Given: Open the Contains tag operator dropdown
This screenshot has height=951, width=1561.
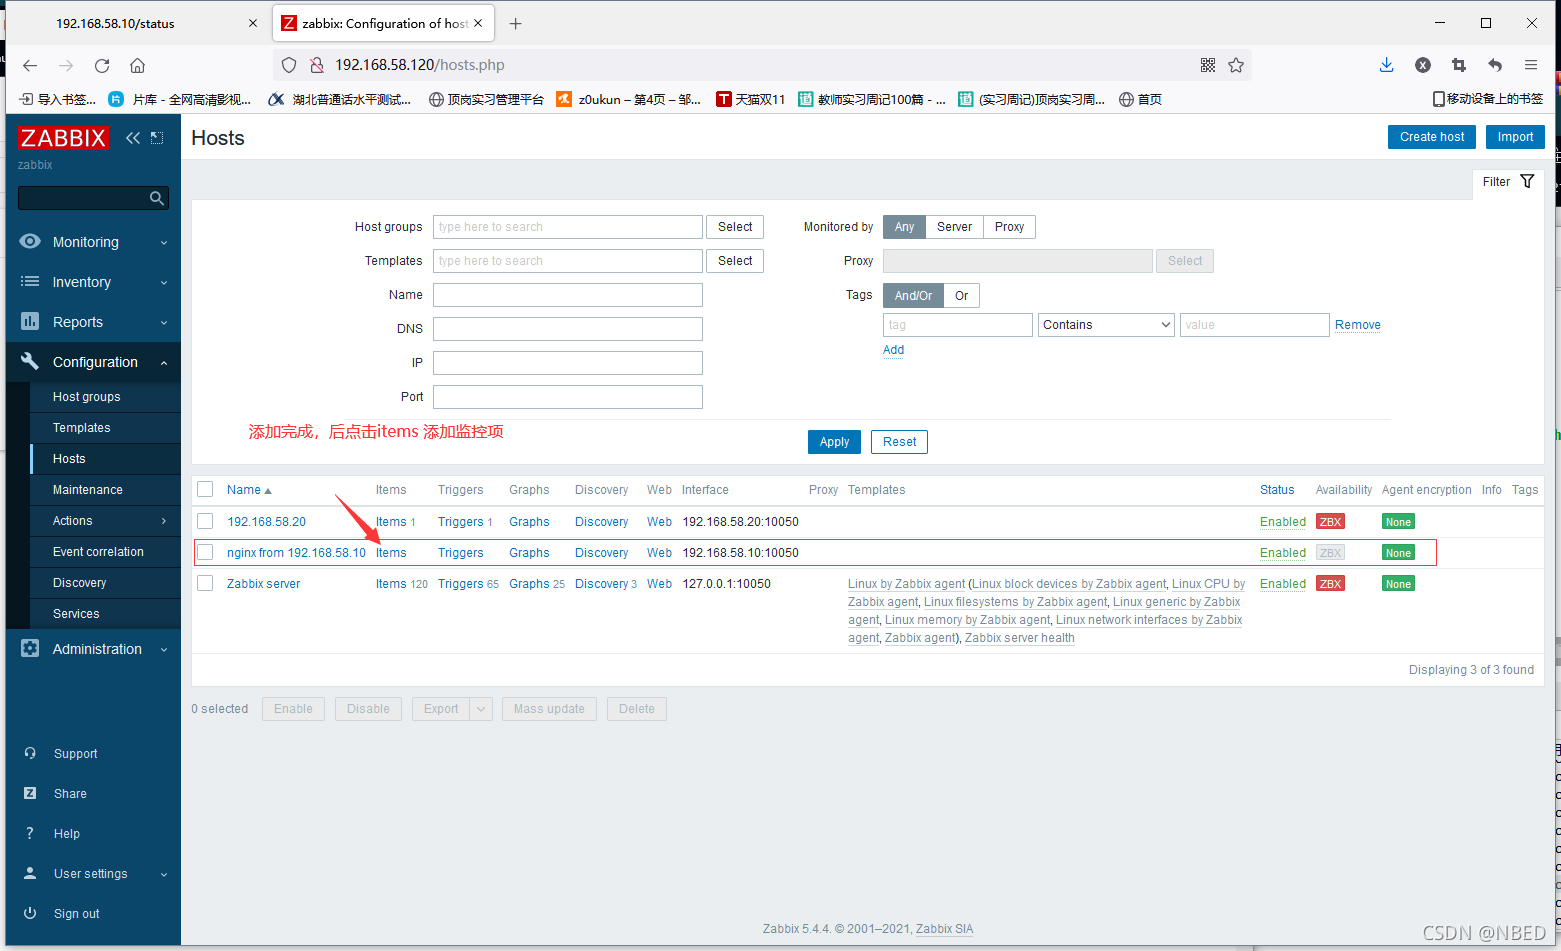Looking at the screenshot, I should (1105, 325).
